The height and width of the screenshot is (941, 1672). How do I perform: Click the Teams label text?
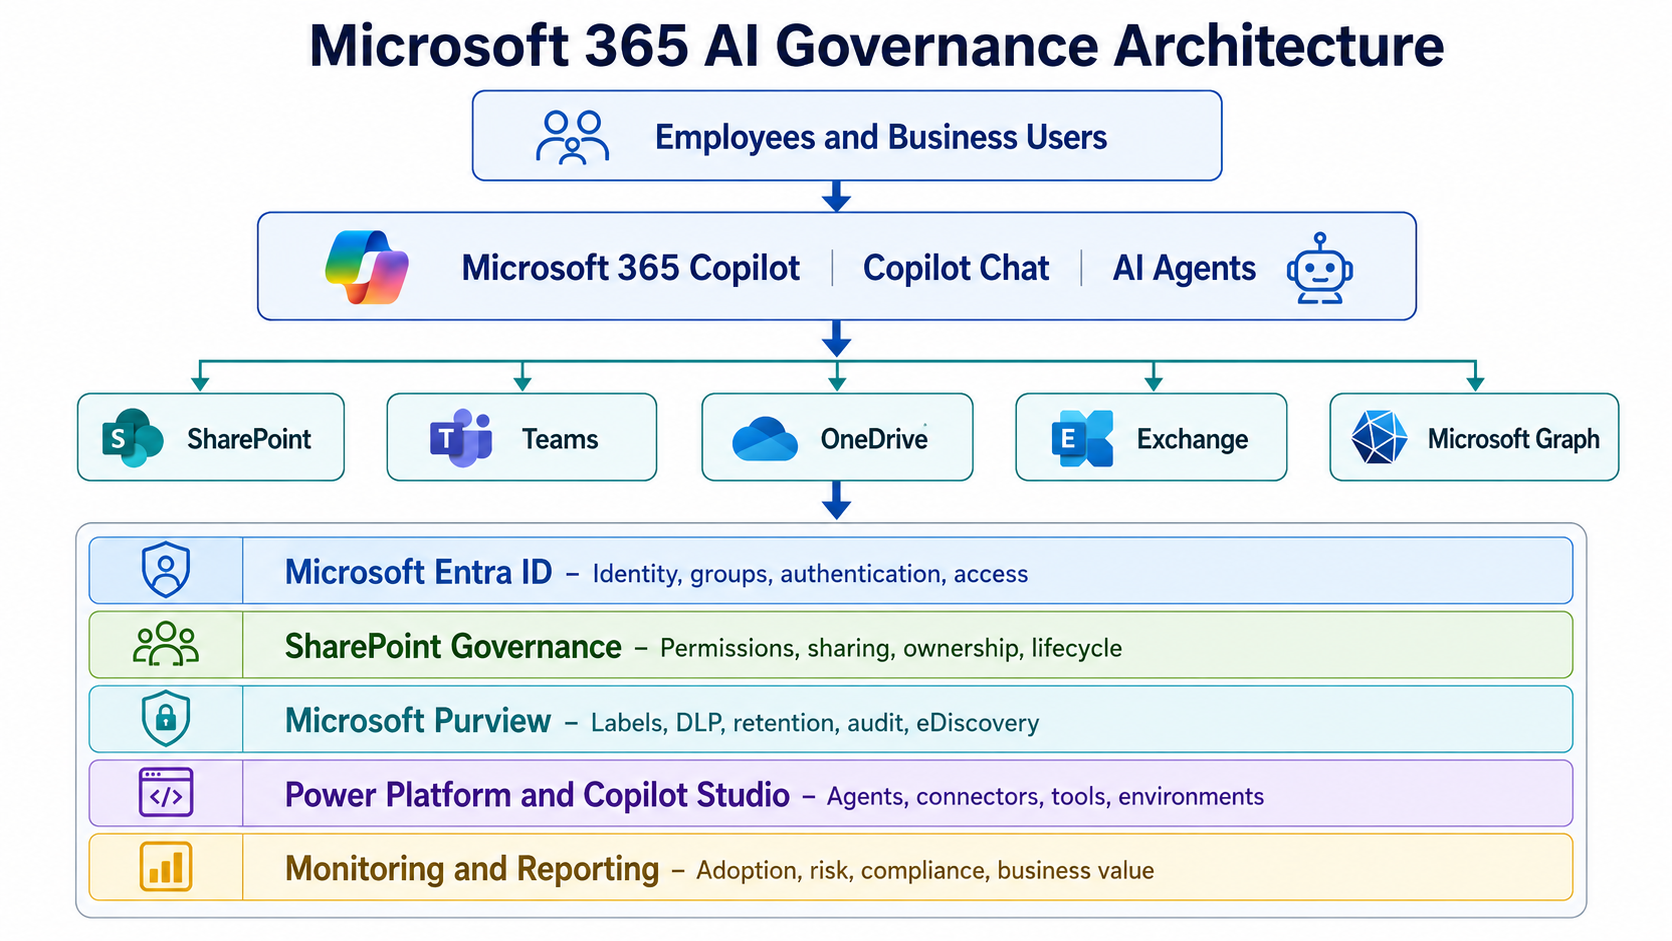(x=560, y=439)
